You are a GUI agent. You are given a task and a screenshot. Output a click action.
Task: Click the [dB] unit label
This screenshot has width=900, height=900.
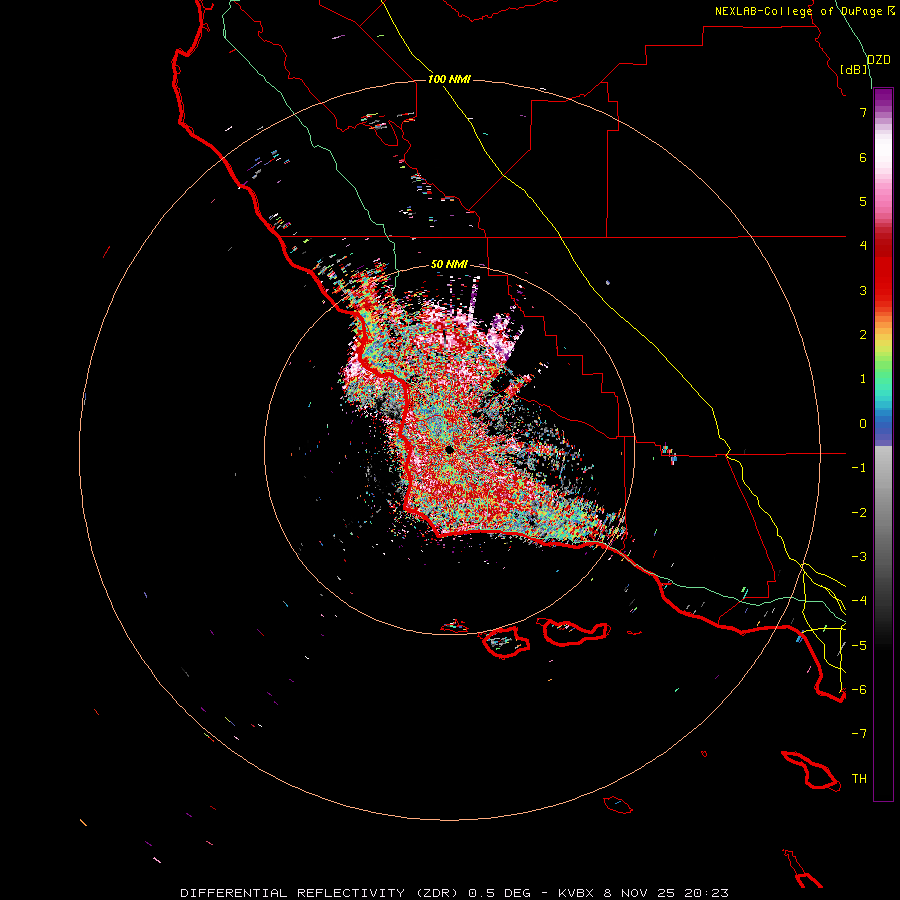[x=854, y=69]
